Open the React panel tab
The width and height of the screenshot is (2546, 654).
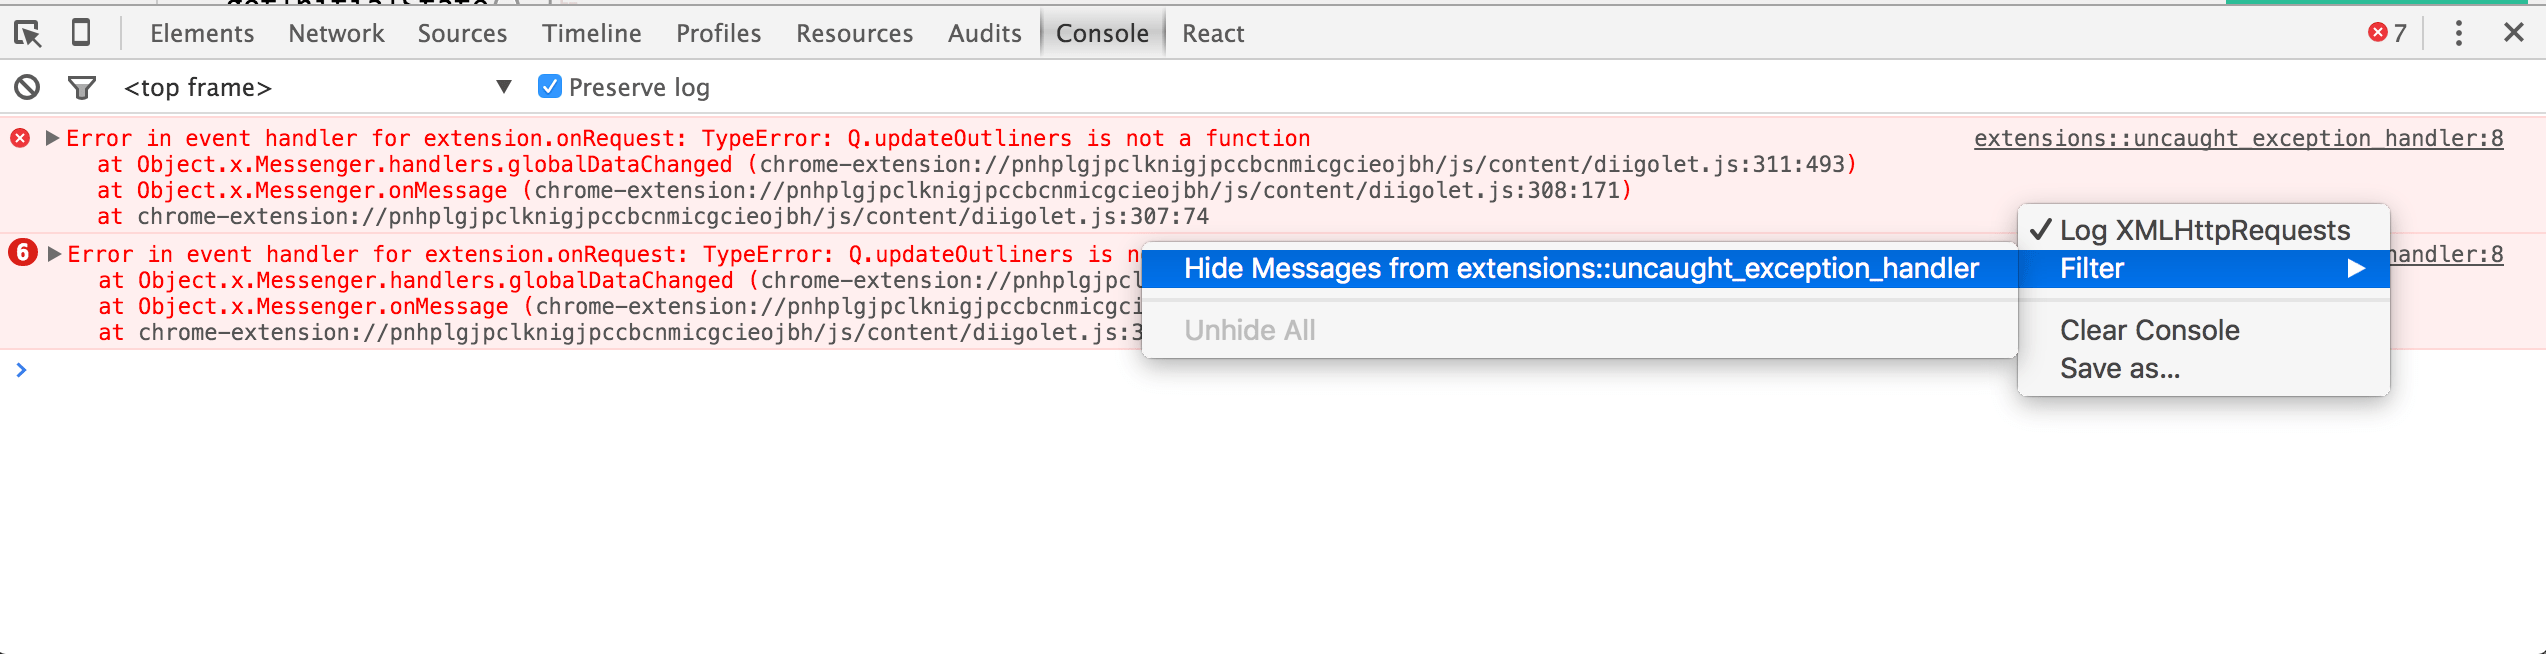[x=1211, y=32]
